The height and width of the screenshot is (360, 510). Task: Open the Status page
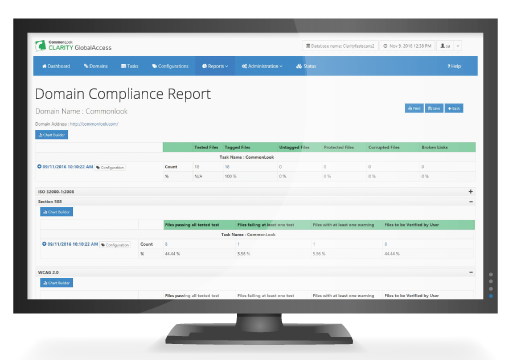(x=306, y=66)
